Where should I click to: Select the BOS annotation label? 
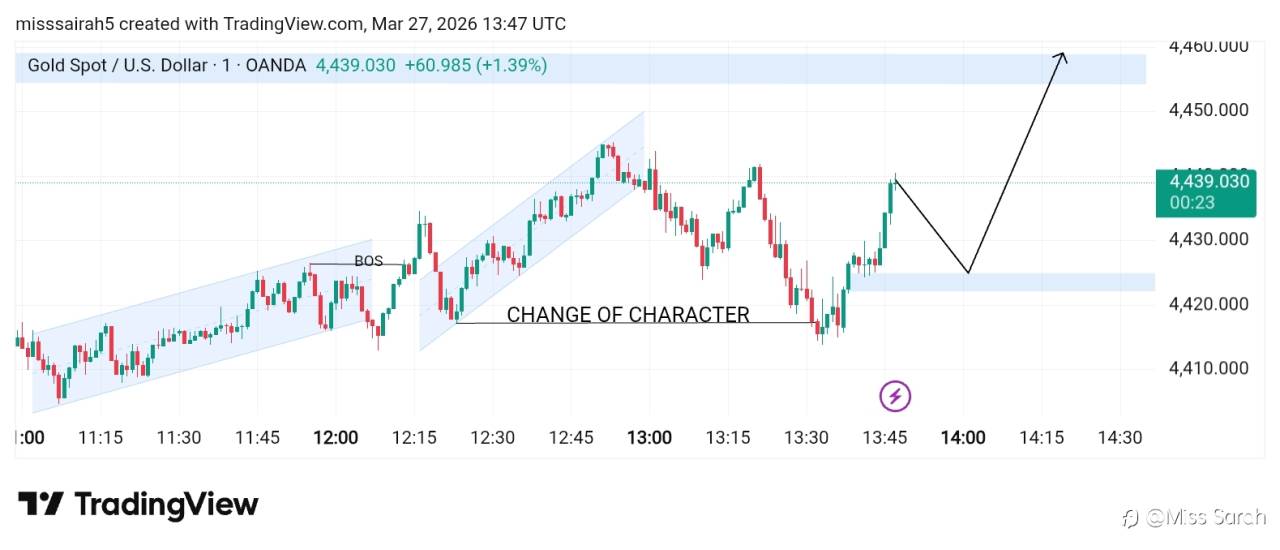(368, 261)
